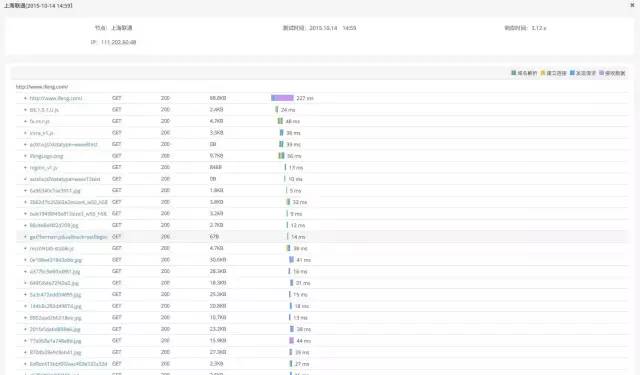Click the blue legend swatch

pyautogui.click(x=572, y=73)
